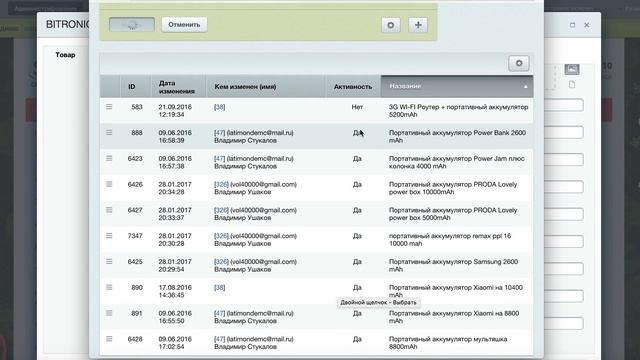Image resolution: width=640 pixels, height=360 pixels.
Task: Click image icon in background window's right side
Action: click(572, 69)
